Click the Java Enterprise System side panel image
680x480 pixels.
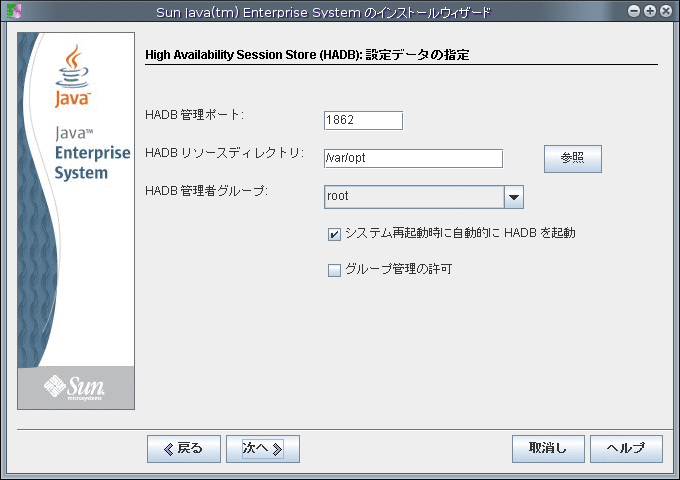click(x=76, y=221)
